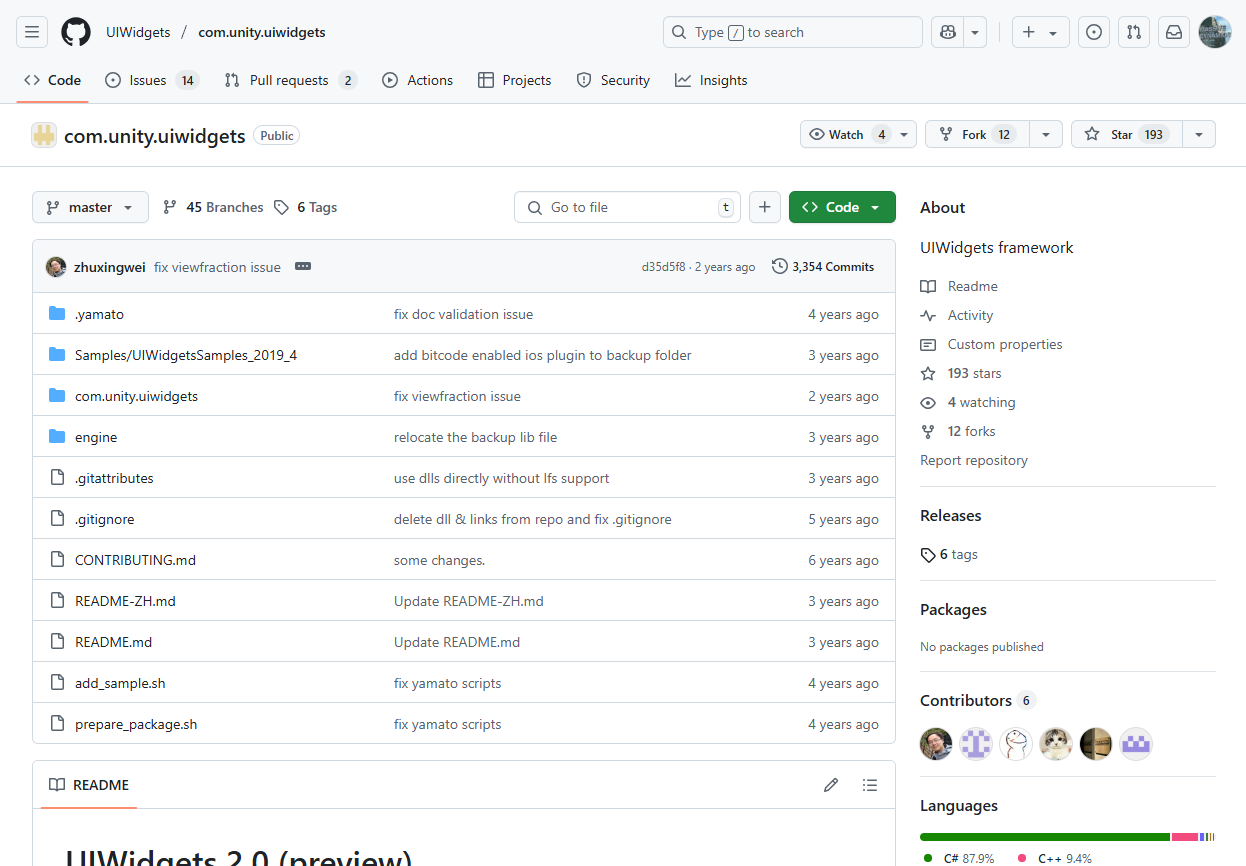
Task: Open the last contributor's purple identicon avatar
Action: [1136, 744]
